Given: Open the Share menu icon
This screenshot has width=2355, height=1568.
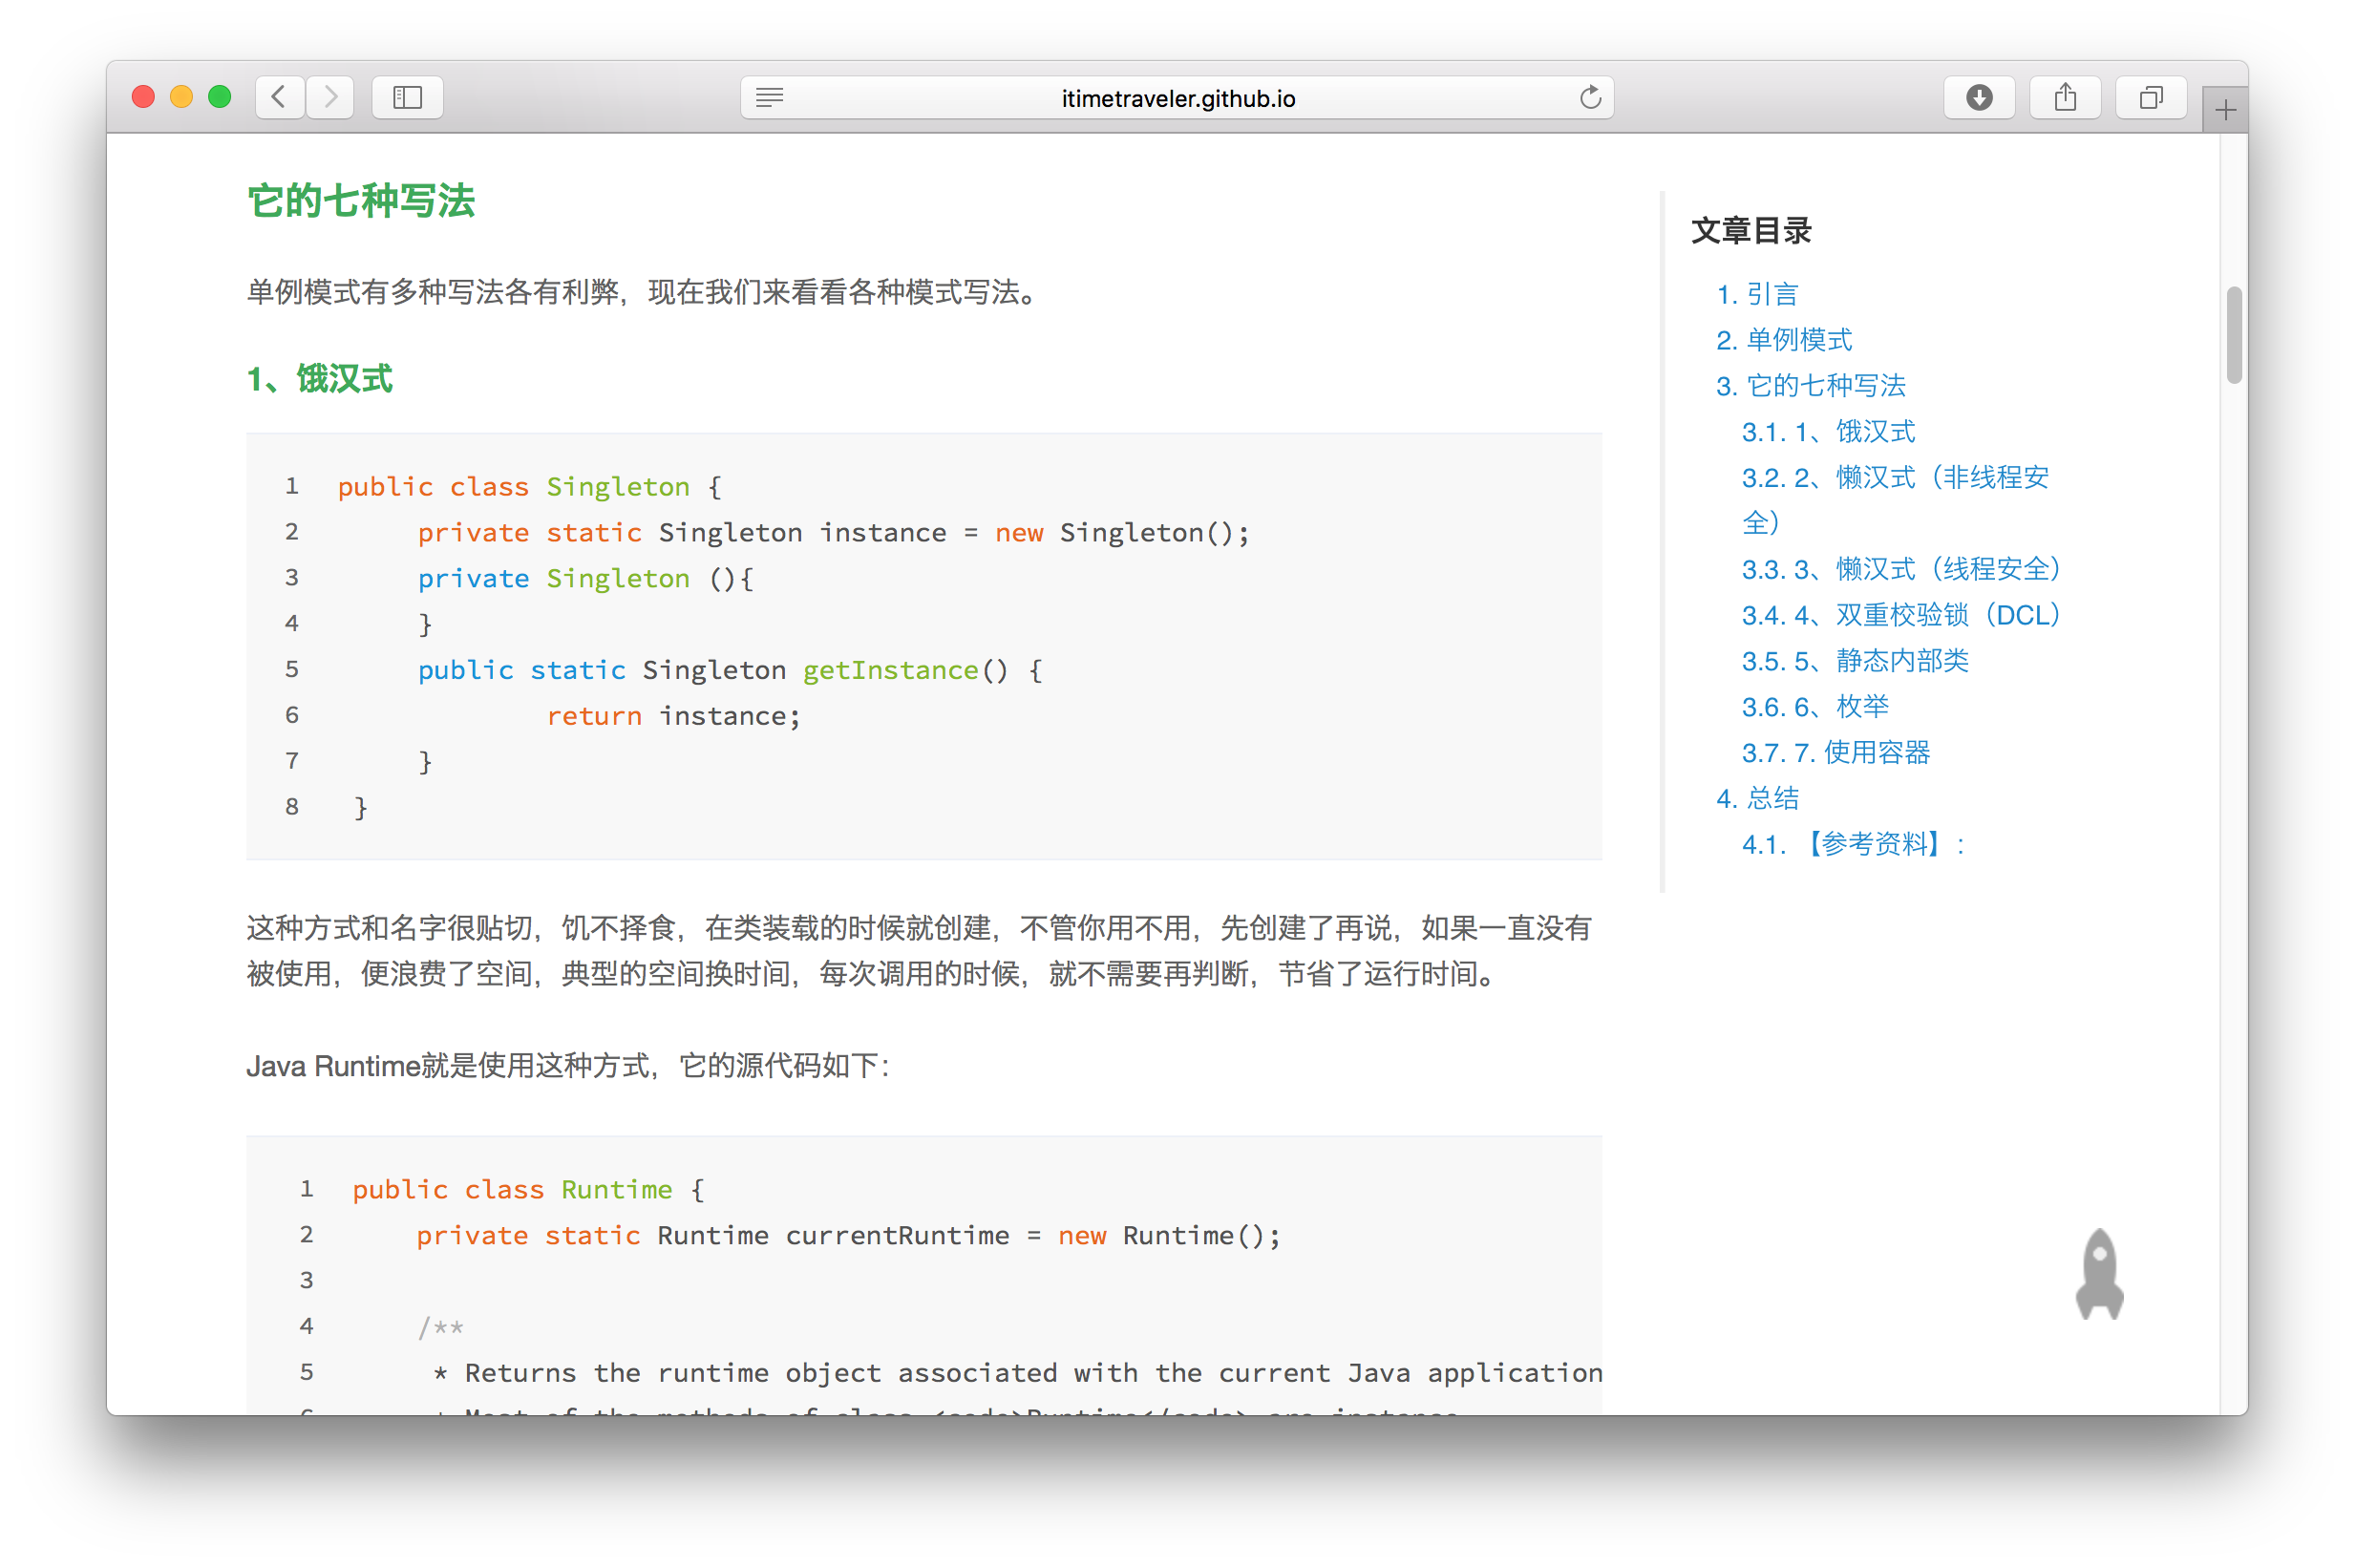Looking at the screenshot, I should coord(2065,97).
